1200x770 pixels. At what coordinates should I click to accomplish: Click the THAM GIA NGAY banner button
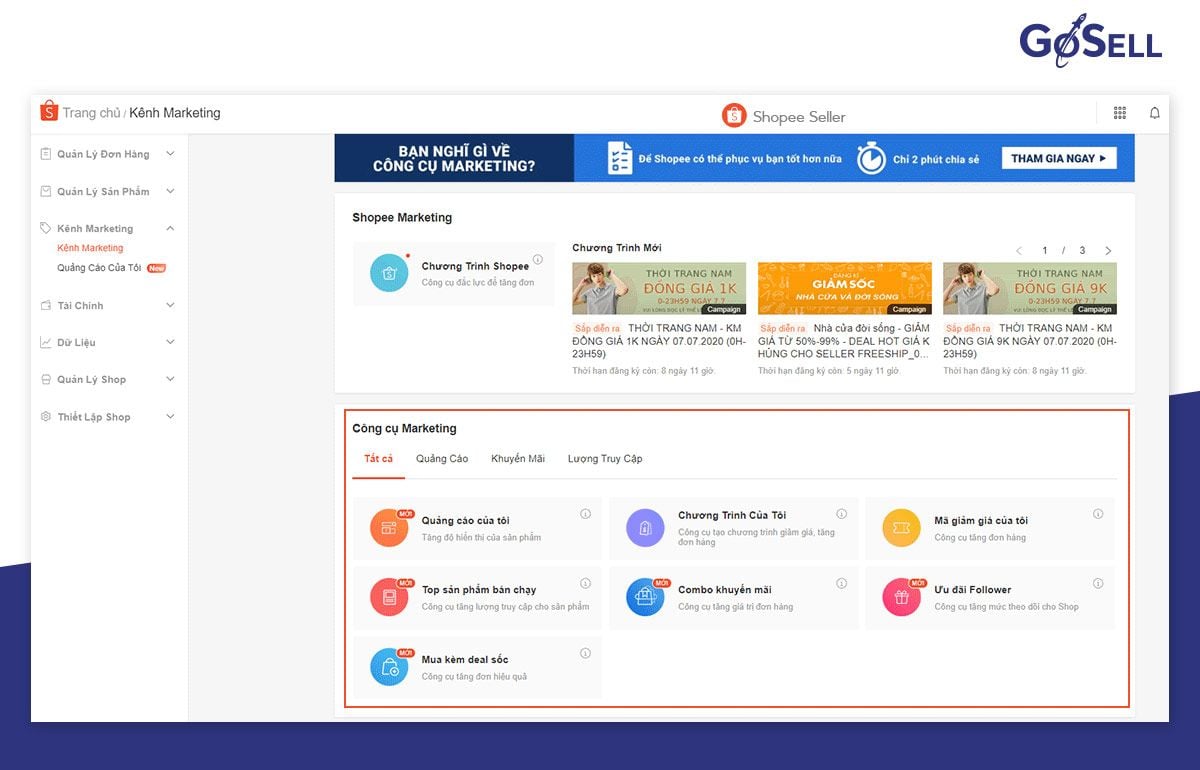(x=1059, y=158)
